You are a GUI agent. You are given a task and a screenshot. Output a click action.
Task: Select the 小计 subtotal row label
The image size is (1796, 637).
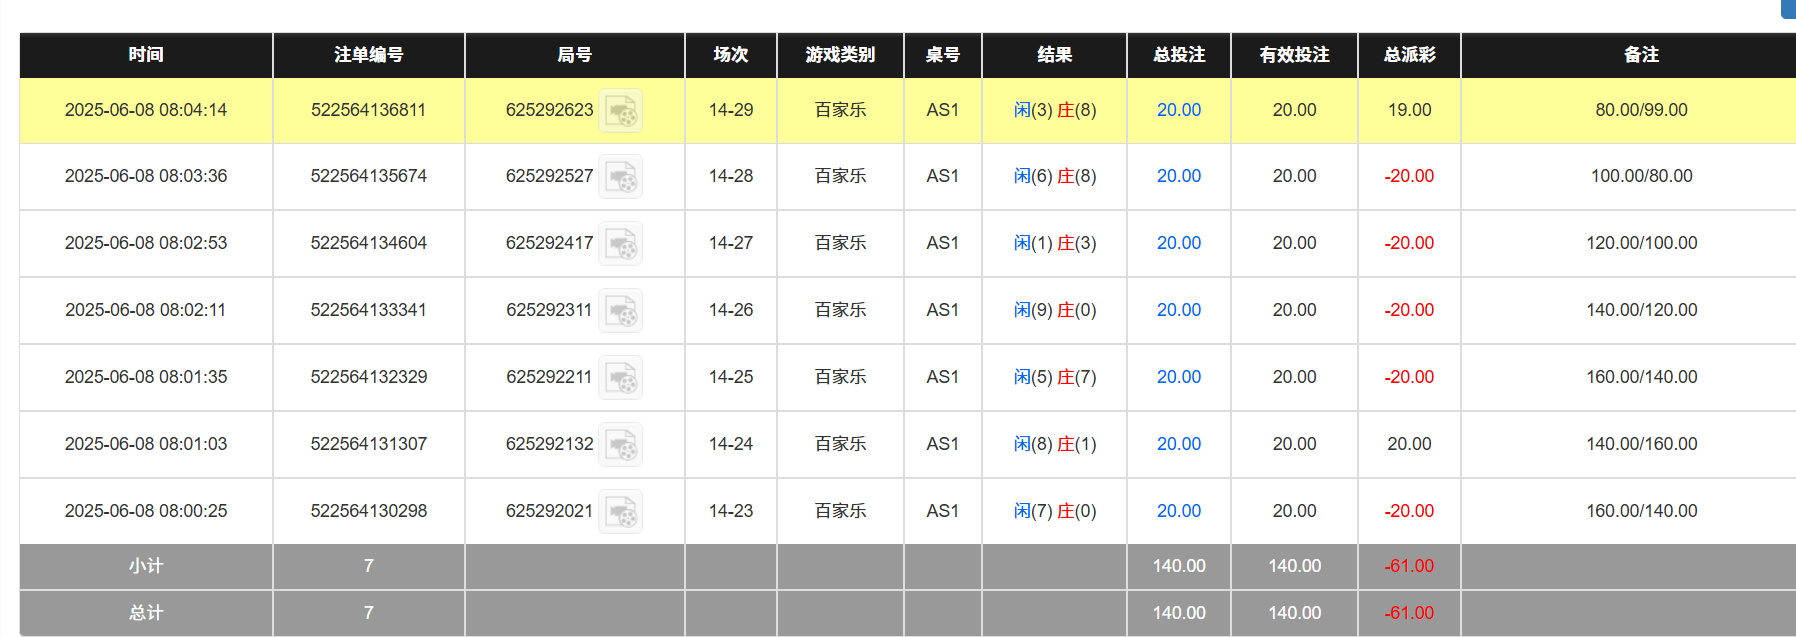[146, 566]
